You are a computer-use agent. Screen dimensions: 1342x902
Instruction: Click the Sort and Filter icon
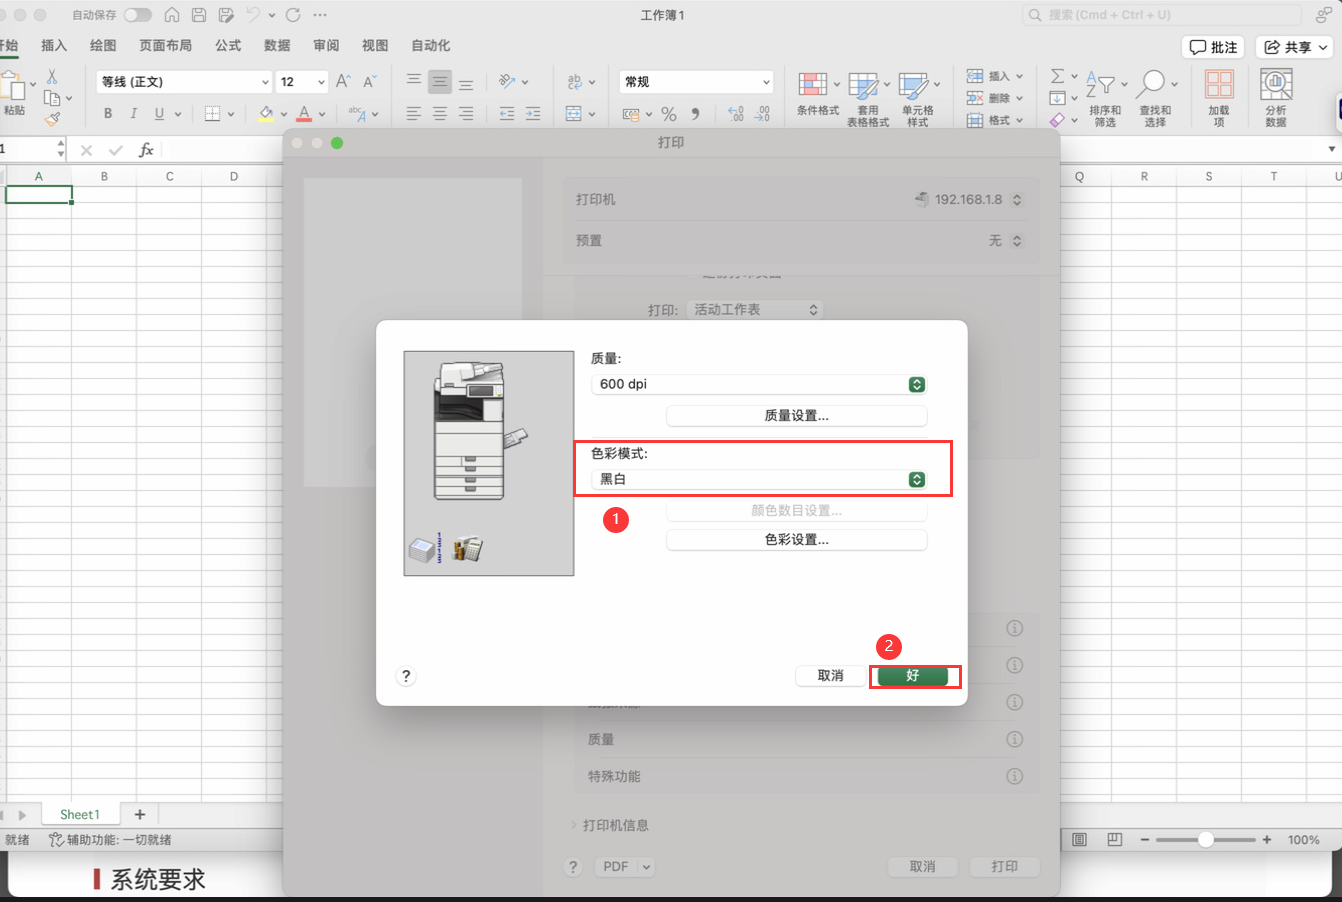click(x=1104, y=98)
